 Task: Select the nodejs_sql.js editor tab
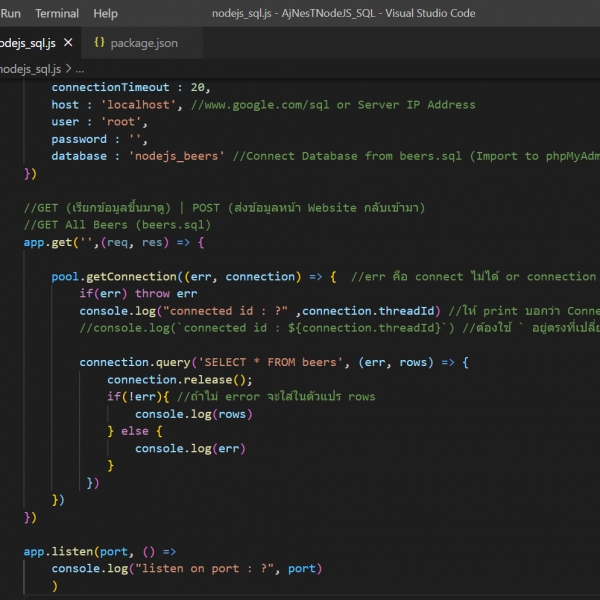[26, 44]
